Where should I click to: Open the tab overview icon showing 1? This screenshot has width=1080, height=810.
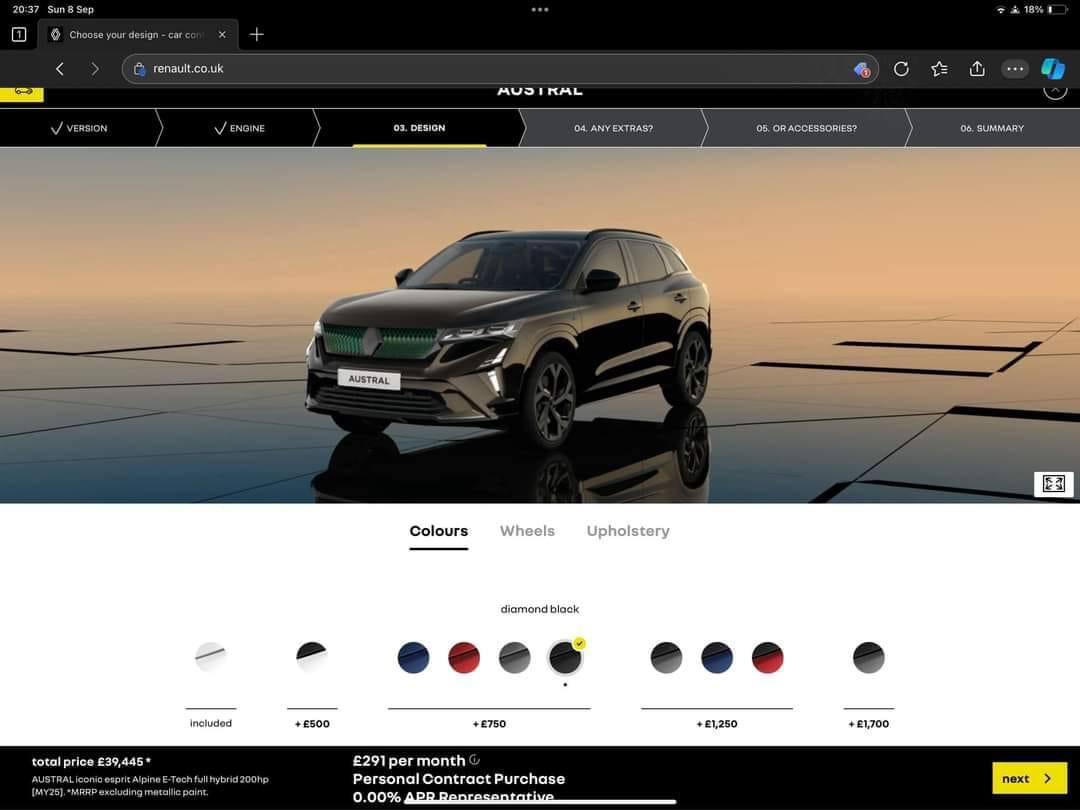19,34
